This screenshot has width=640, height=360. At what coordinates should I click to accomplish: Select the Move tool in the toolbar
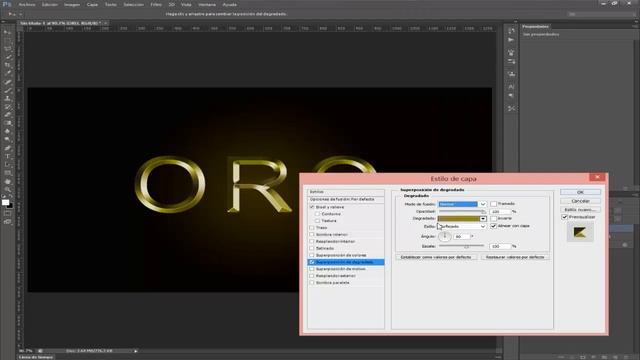pos(7,32)
